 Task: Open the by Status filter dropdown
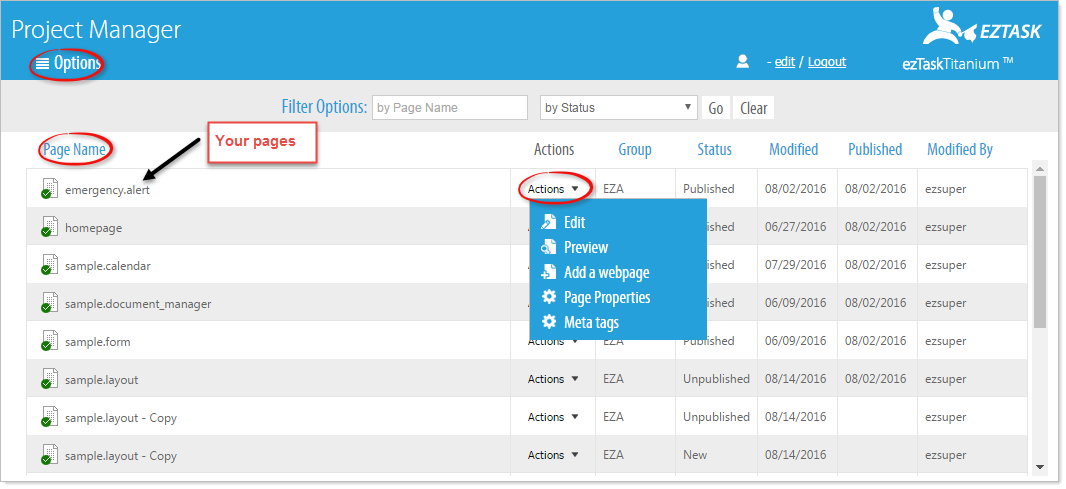[619, 107]
